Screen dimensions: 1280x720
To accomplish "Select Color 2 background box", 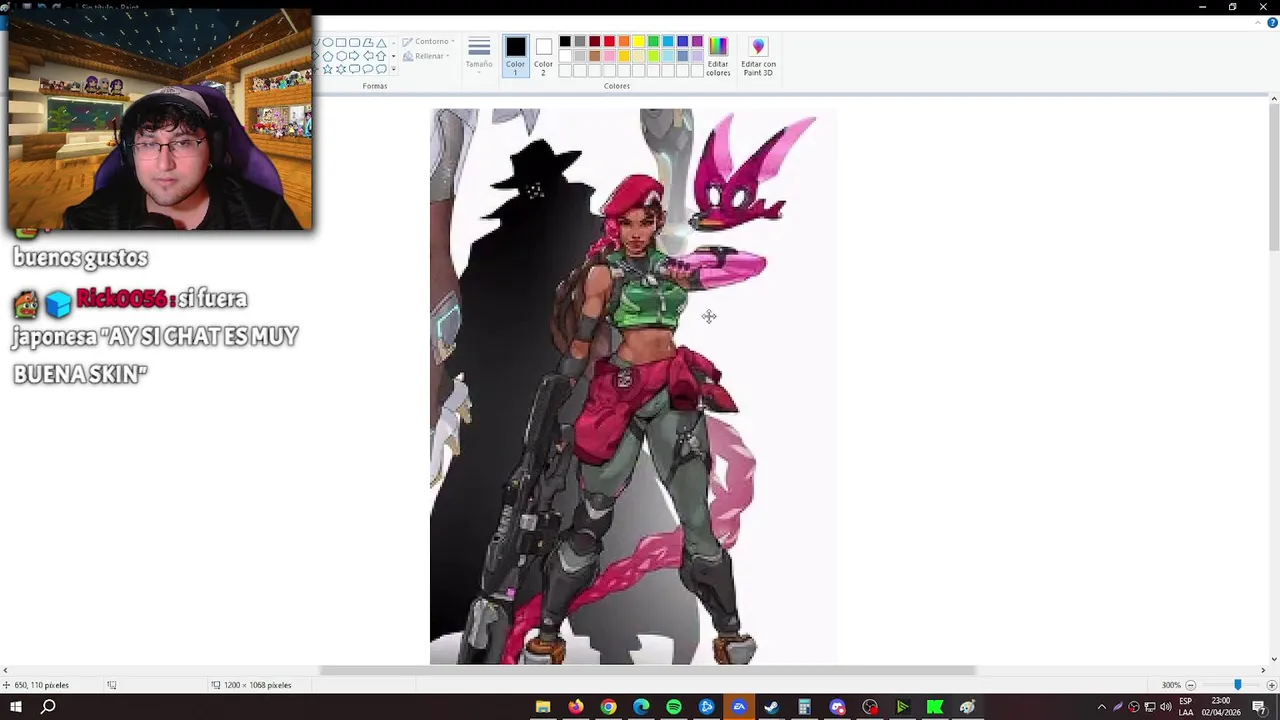I will tap(543, 55).
